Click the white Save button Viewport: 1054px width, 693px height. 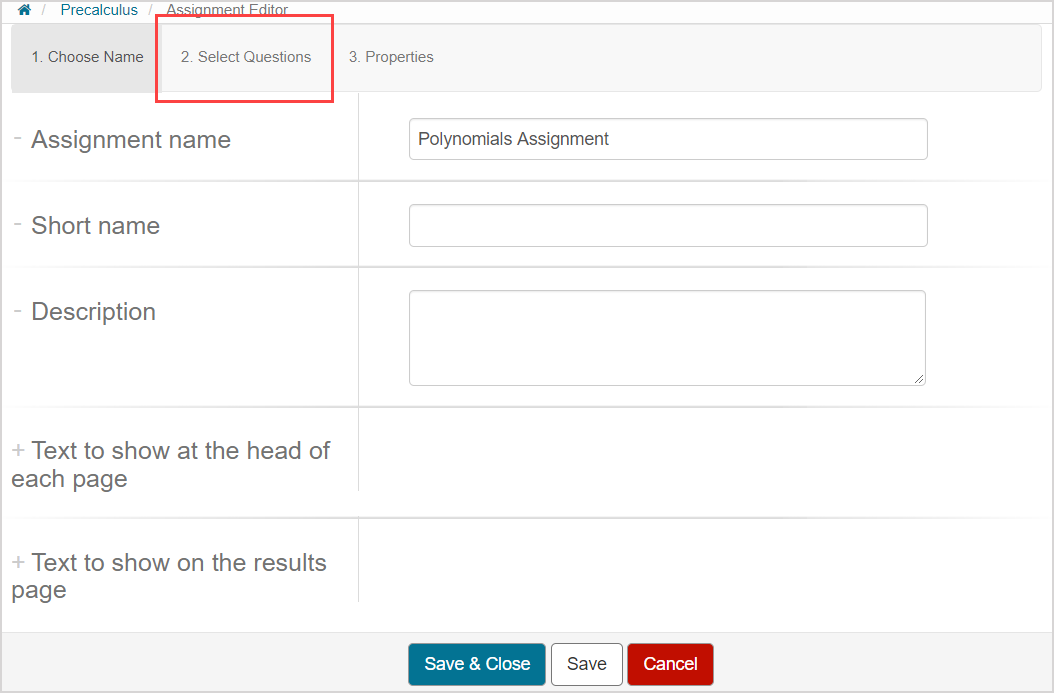pos(586,664)
